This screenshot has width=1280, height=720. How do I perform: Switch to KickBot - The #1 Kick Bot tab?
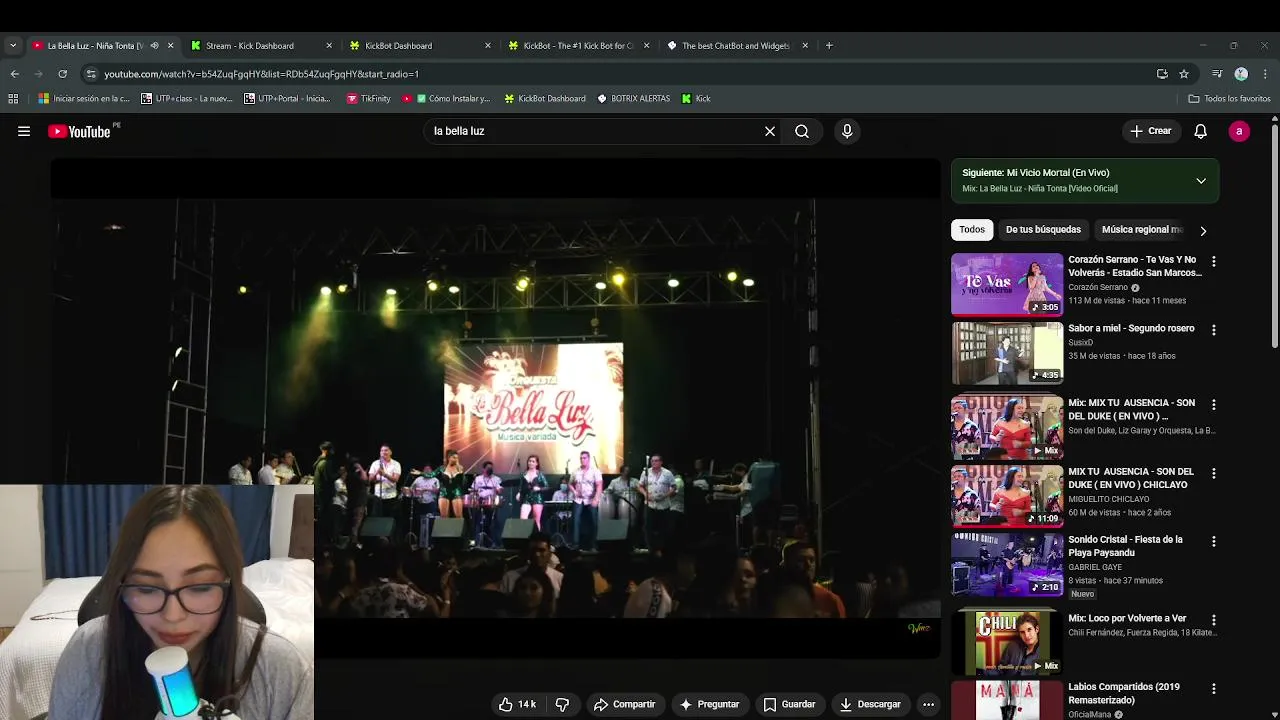(x=580, y=45)
